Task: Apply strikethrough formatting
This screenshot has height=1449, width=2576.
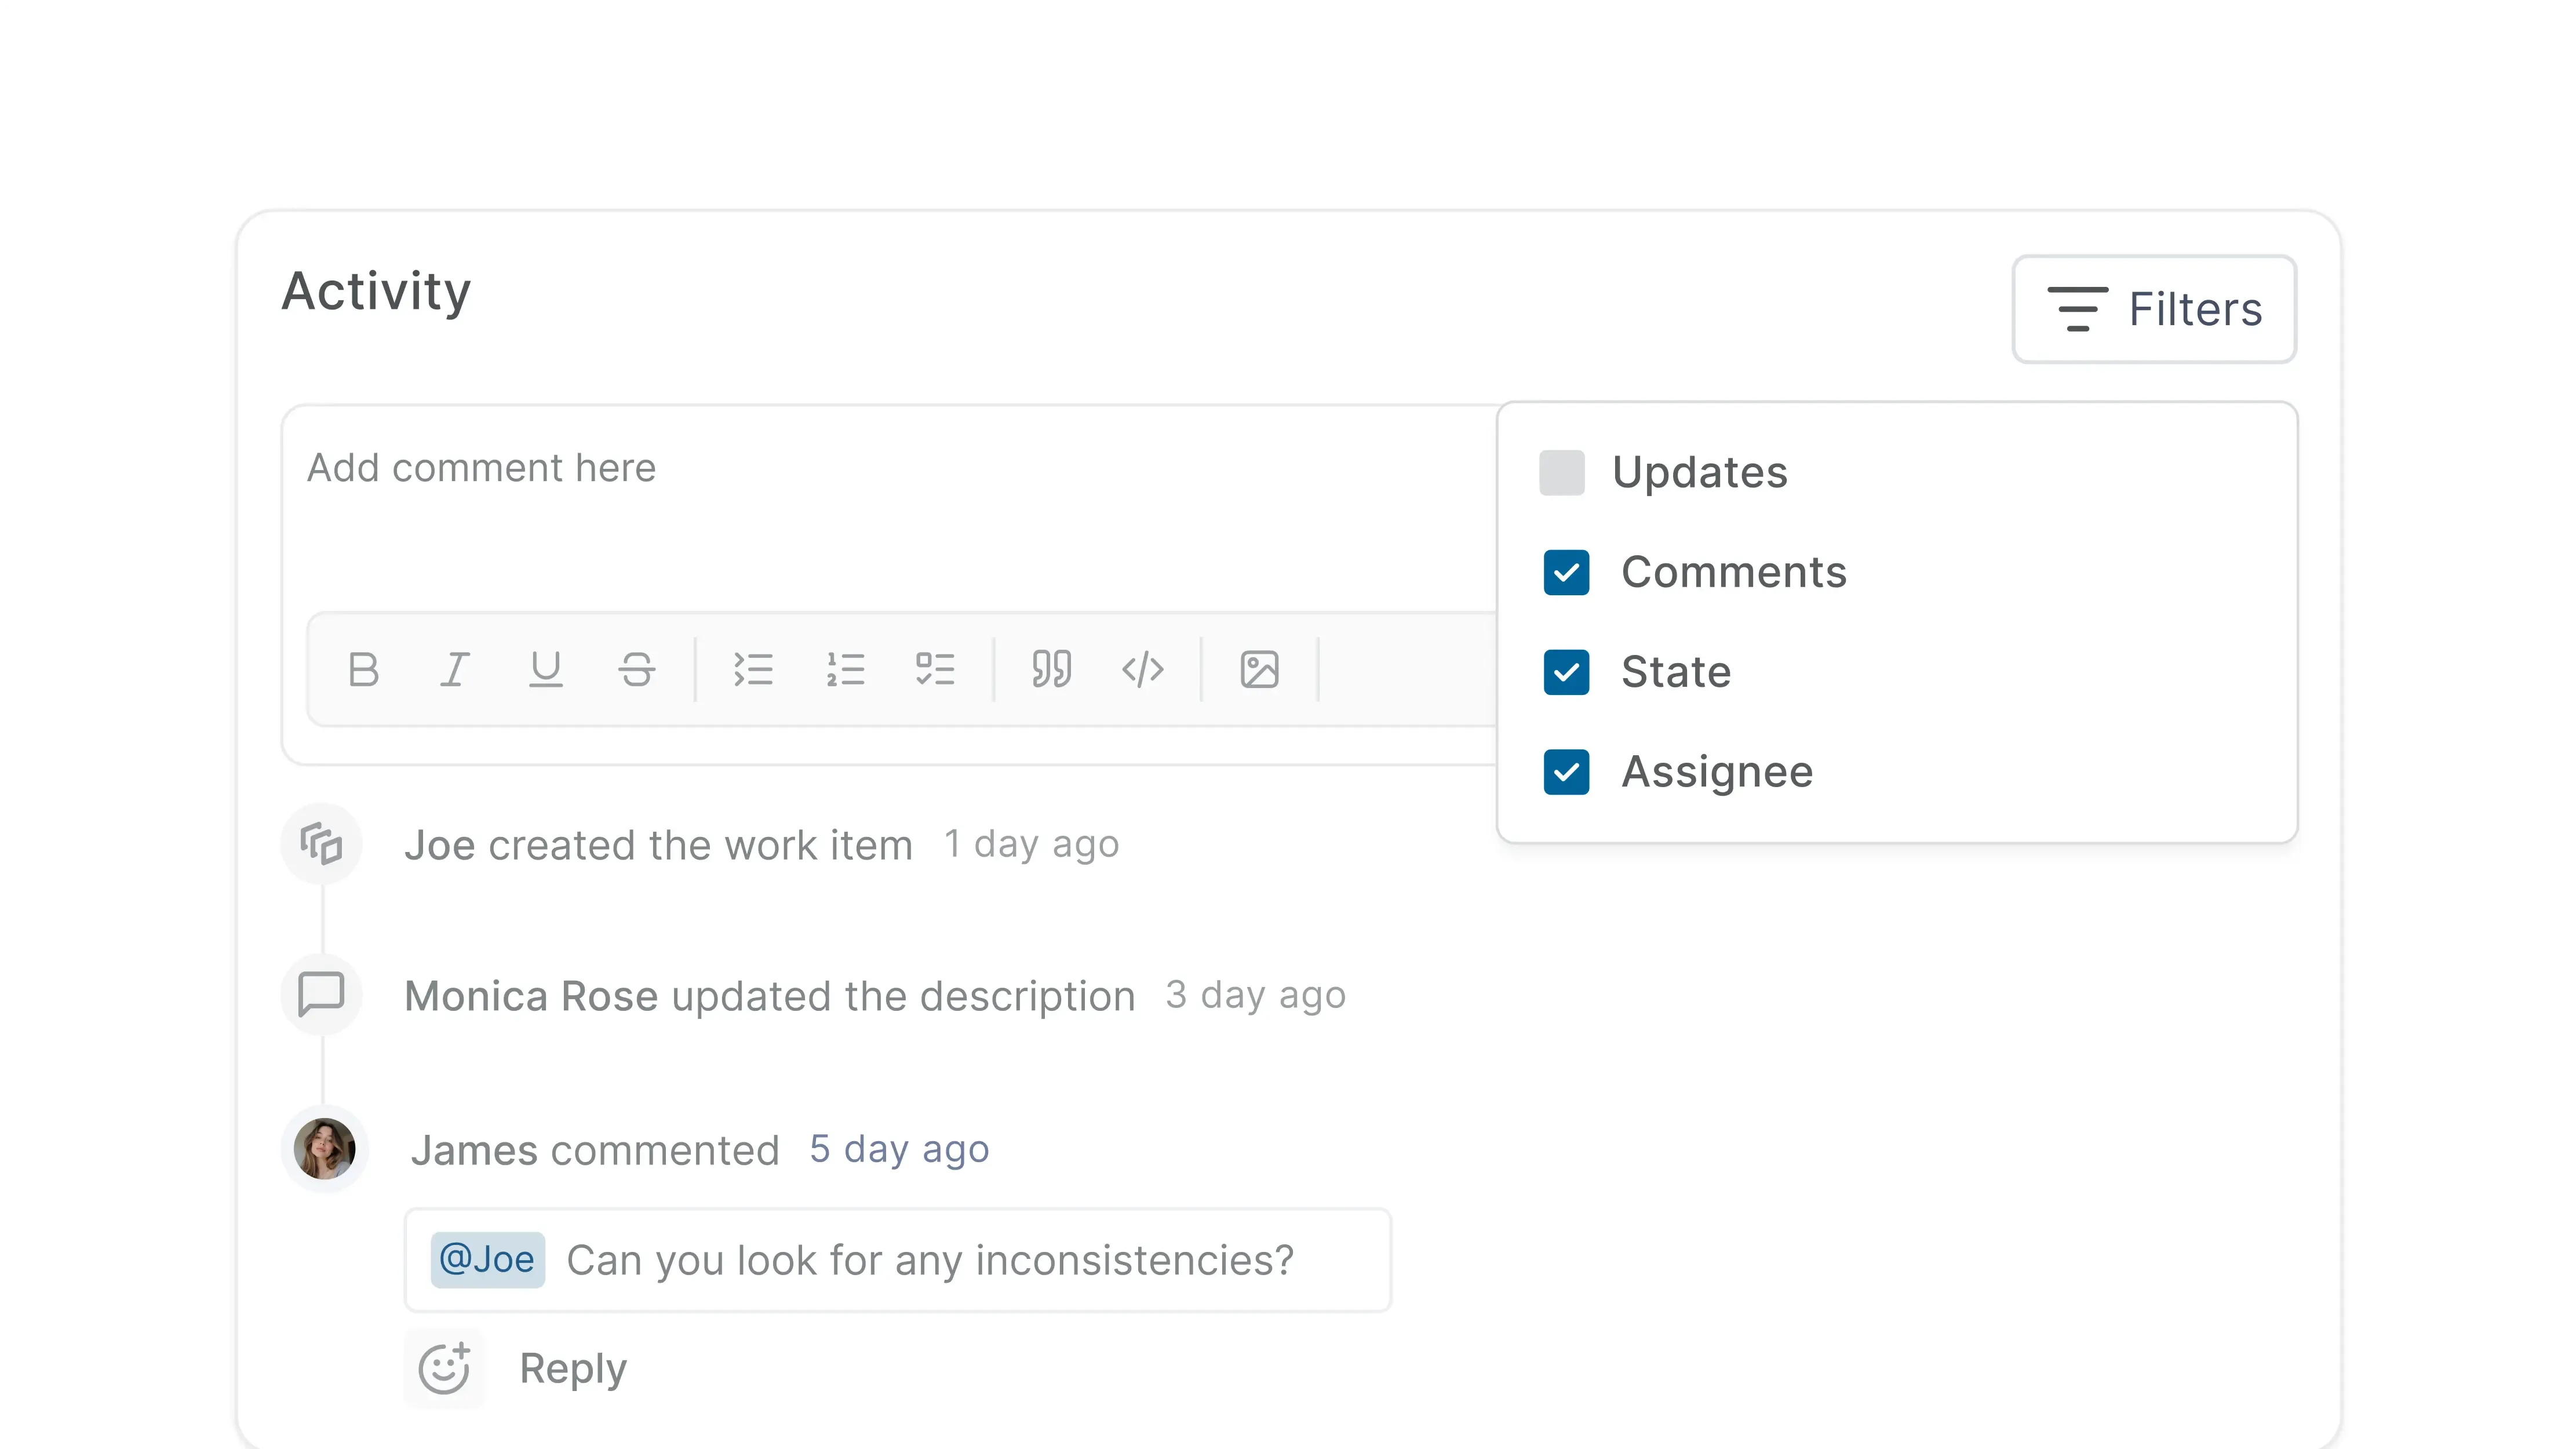Action: pyautogui.click(x=637, y=669)
